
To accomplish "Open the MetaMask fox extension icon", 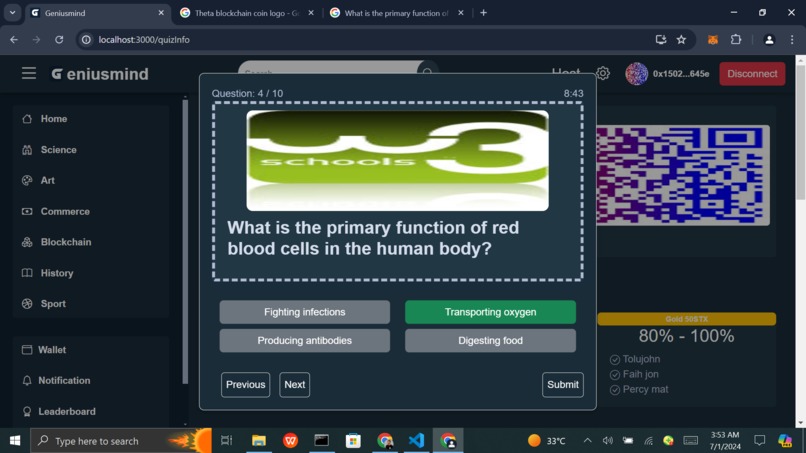I will (712, 40).
